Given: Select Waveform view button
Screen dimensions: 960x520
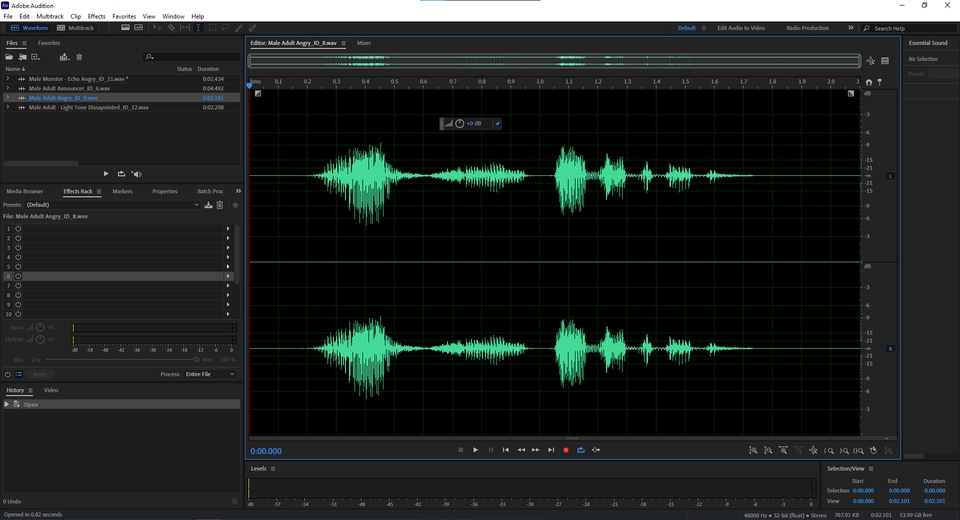Looking at the screenshot, I should pos(29,28).
